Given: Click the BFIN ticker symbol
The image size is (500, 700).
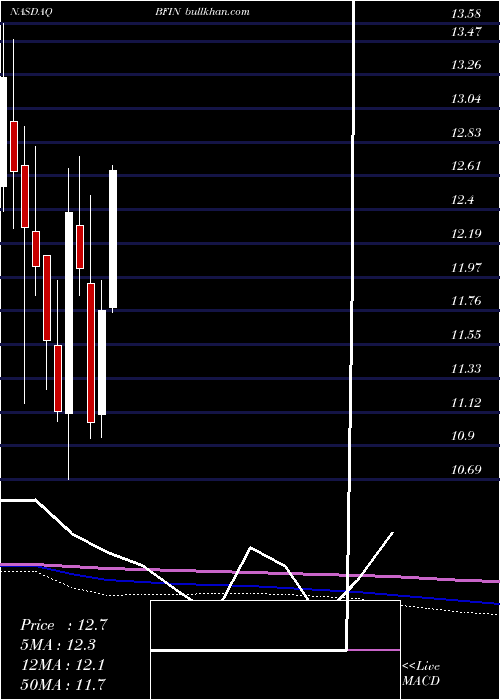Looking at the screenshot, I should [x=167, y=12].
